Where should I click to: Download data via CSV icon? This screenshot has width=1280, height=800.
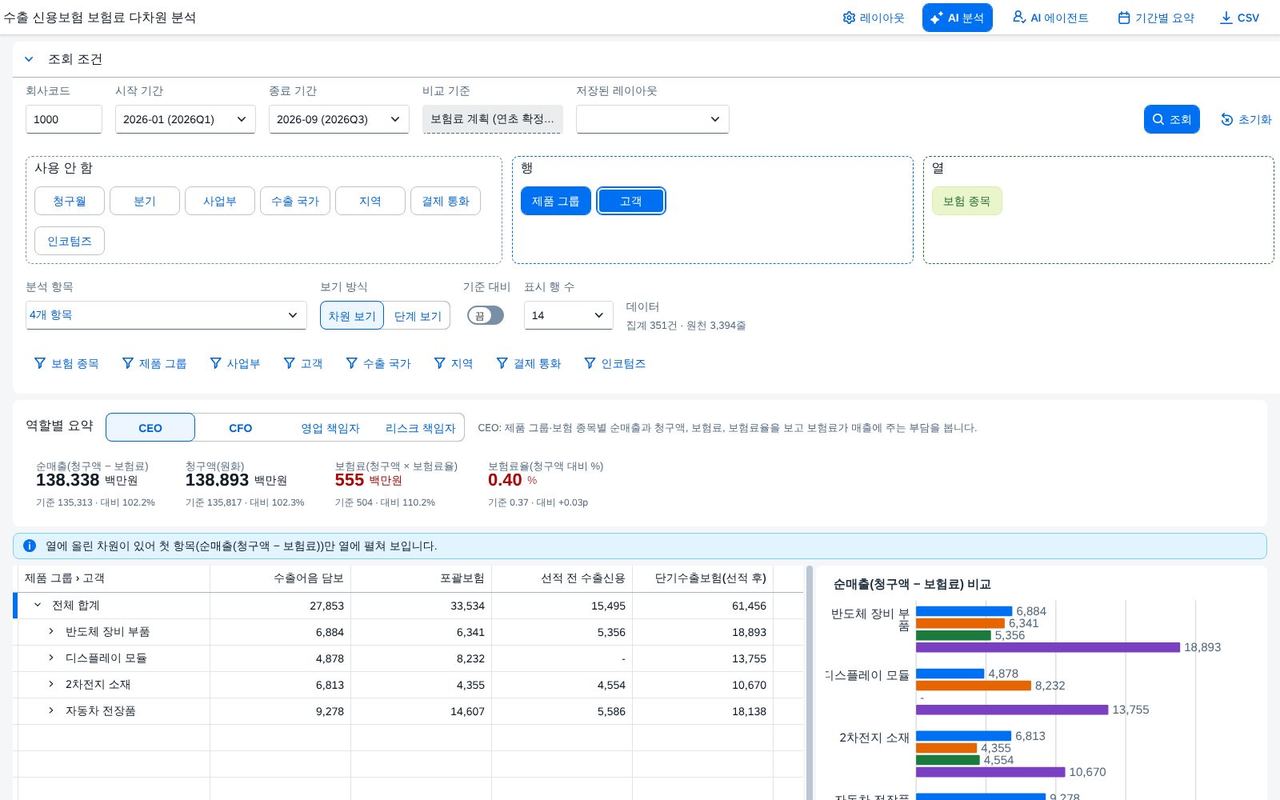pos(1240,18)
